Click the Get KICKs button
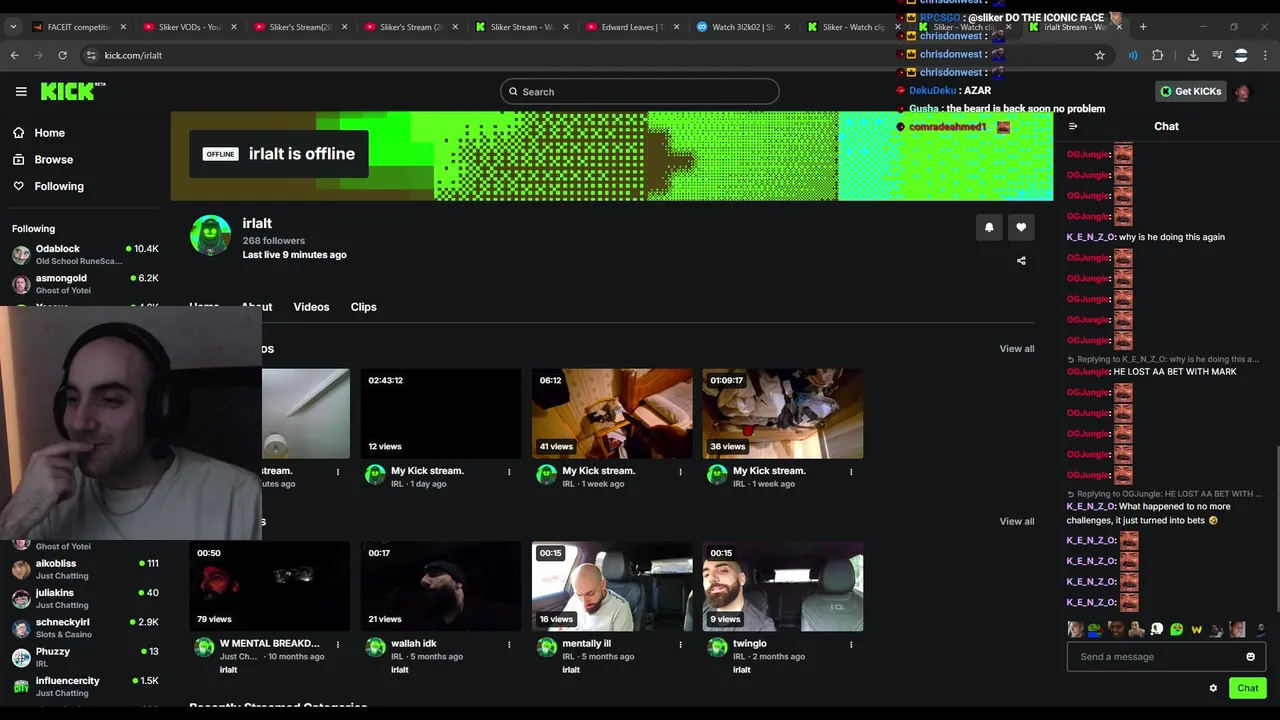 (1190, 91)
